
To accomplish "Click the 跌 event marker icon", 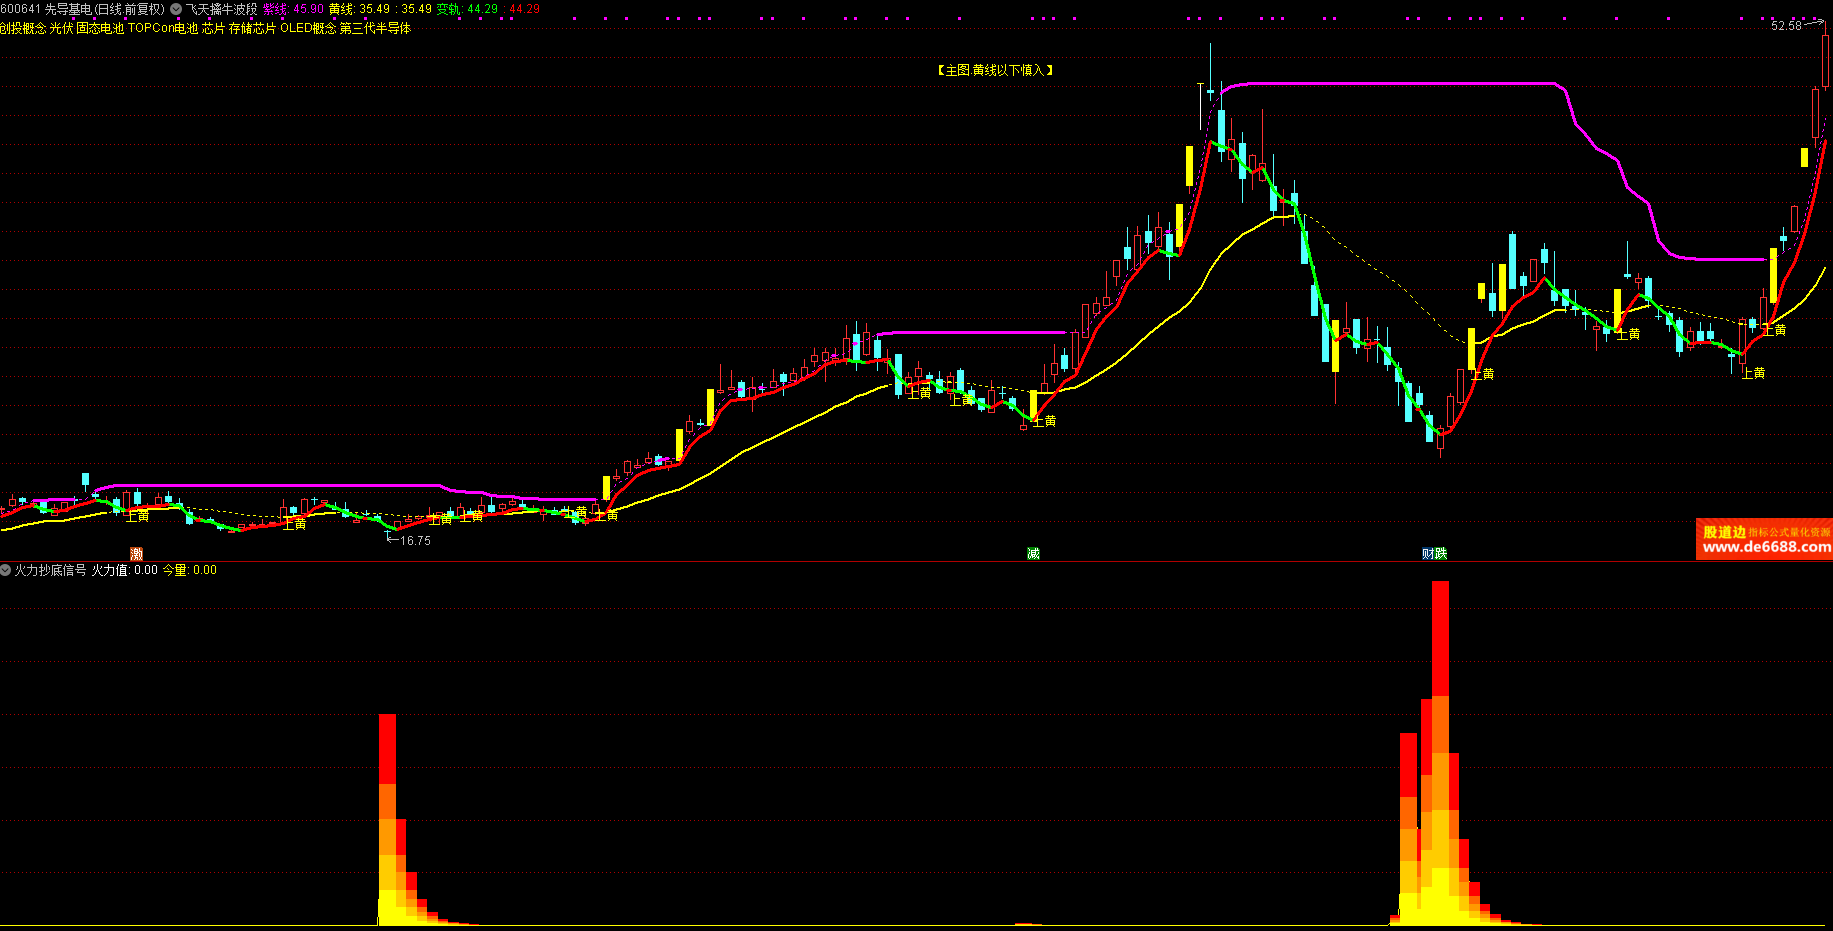I will coord(1441,553).
